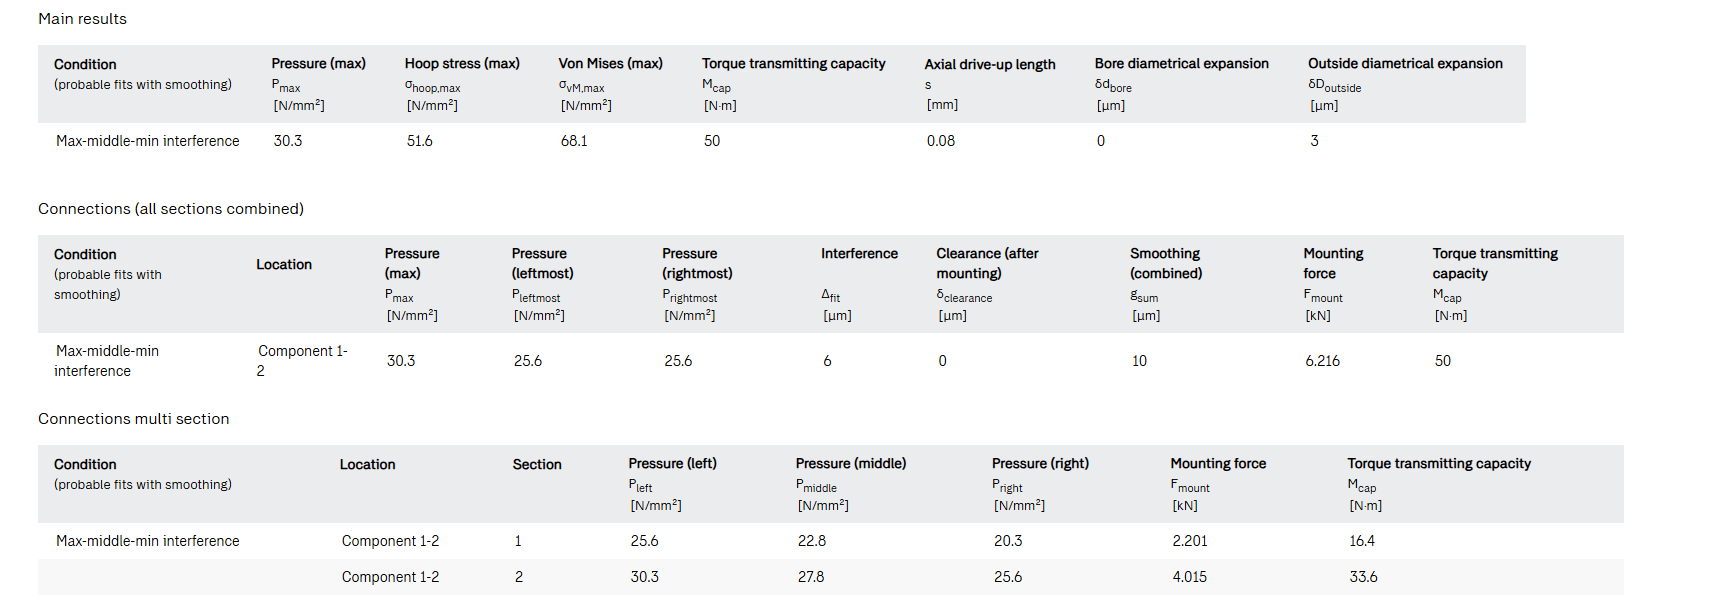
Task: Select the Interference column header
Action: [x=859, y=254]
